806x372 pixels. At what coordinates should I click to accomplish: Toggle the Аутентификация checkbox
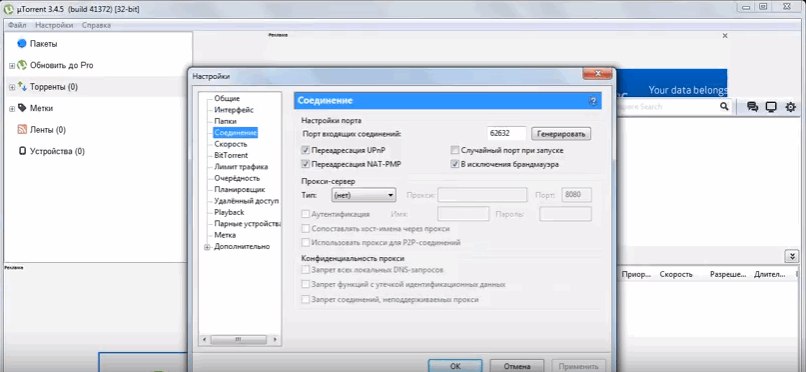click(305, 214)
